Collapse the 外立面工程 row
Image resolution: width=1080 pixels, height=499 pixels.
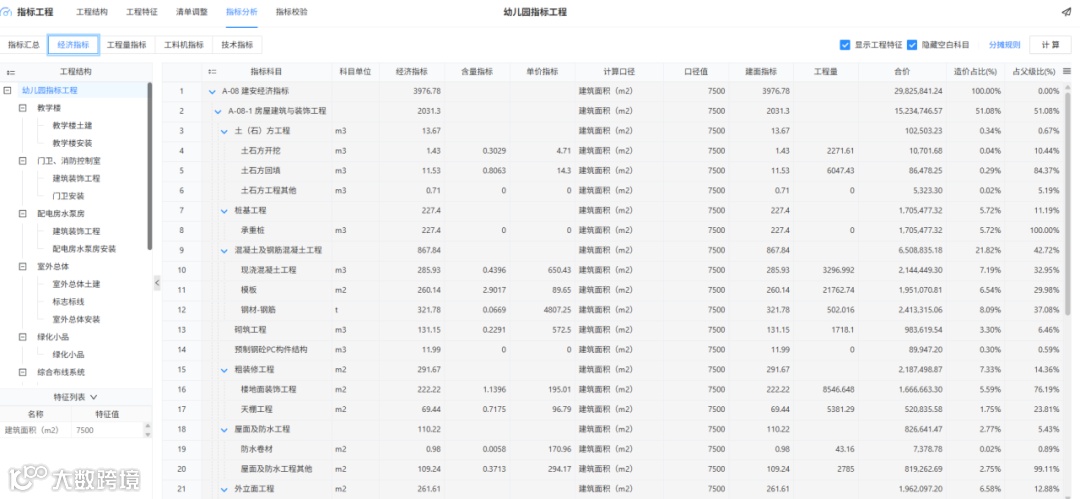(x=225, y=489)
